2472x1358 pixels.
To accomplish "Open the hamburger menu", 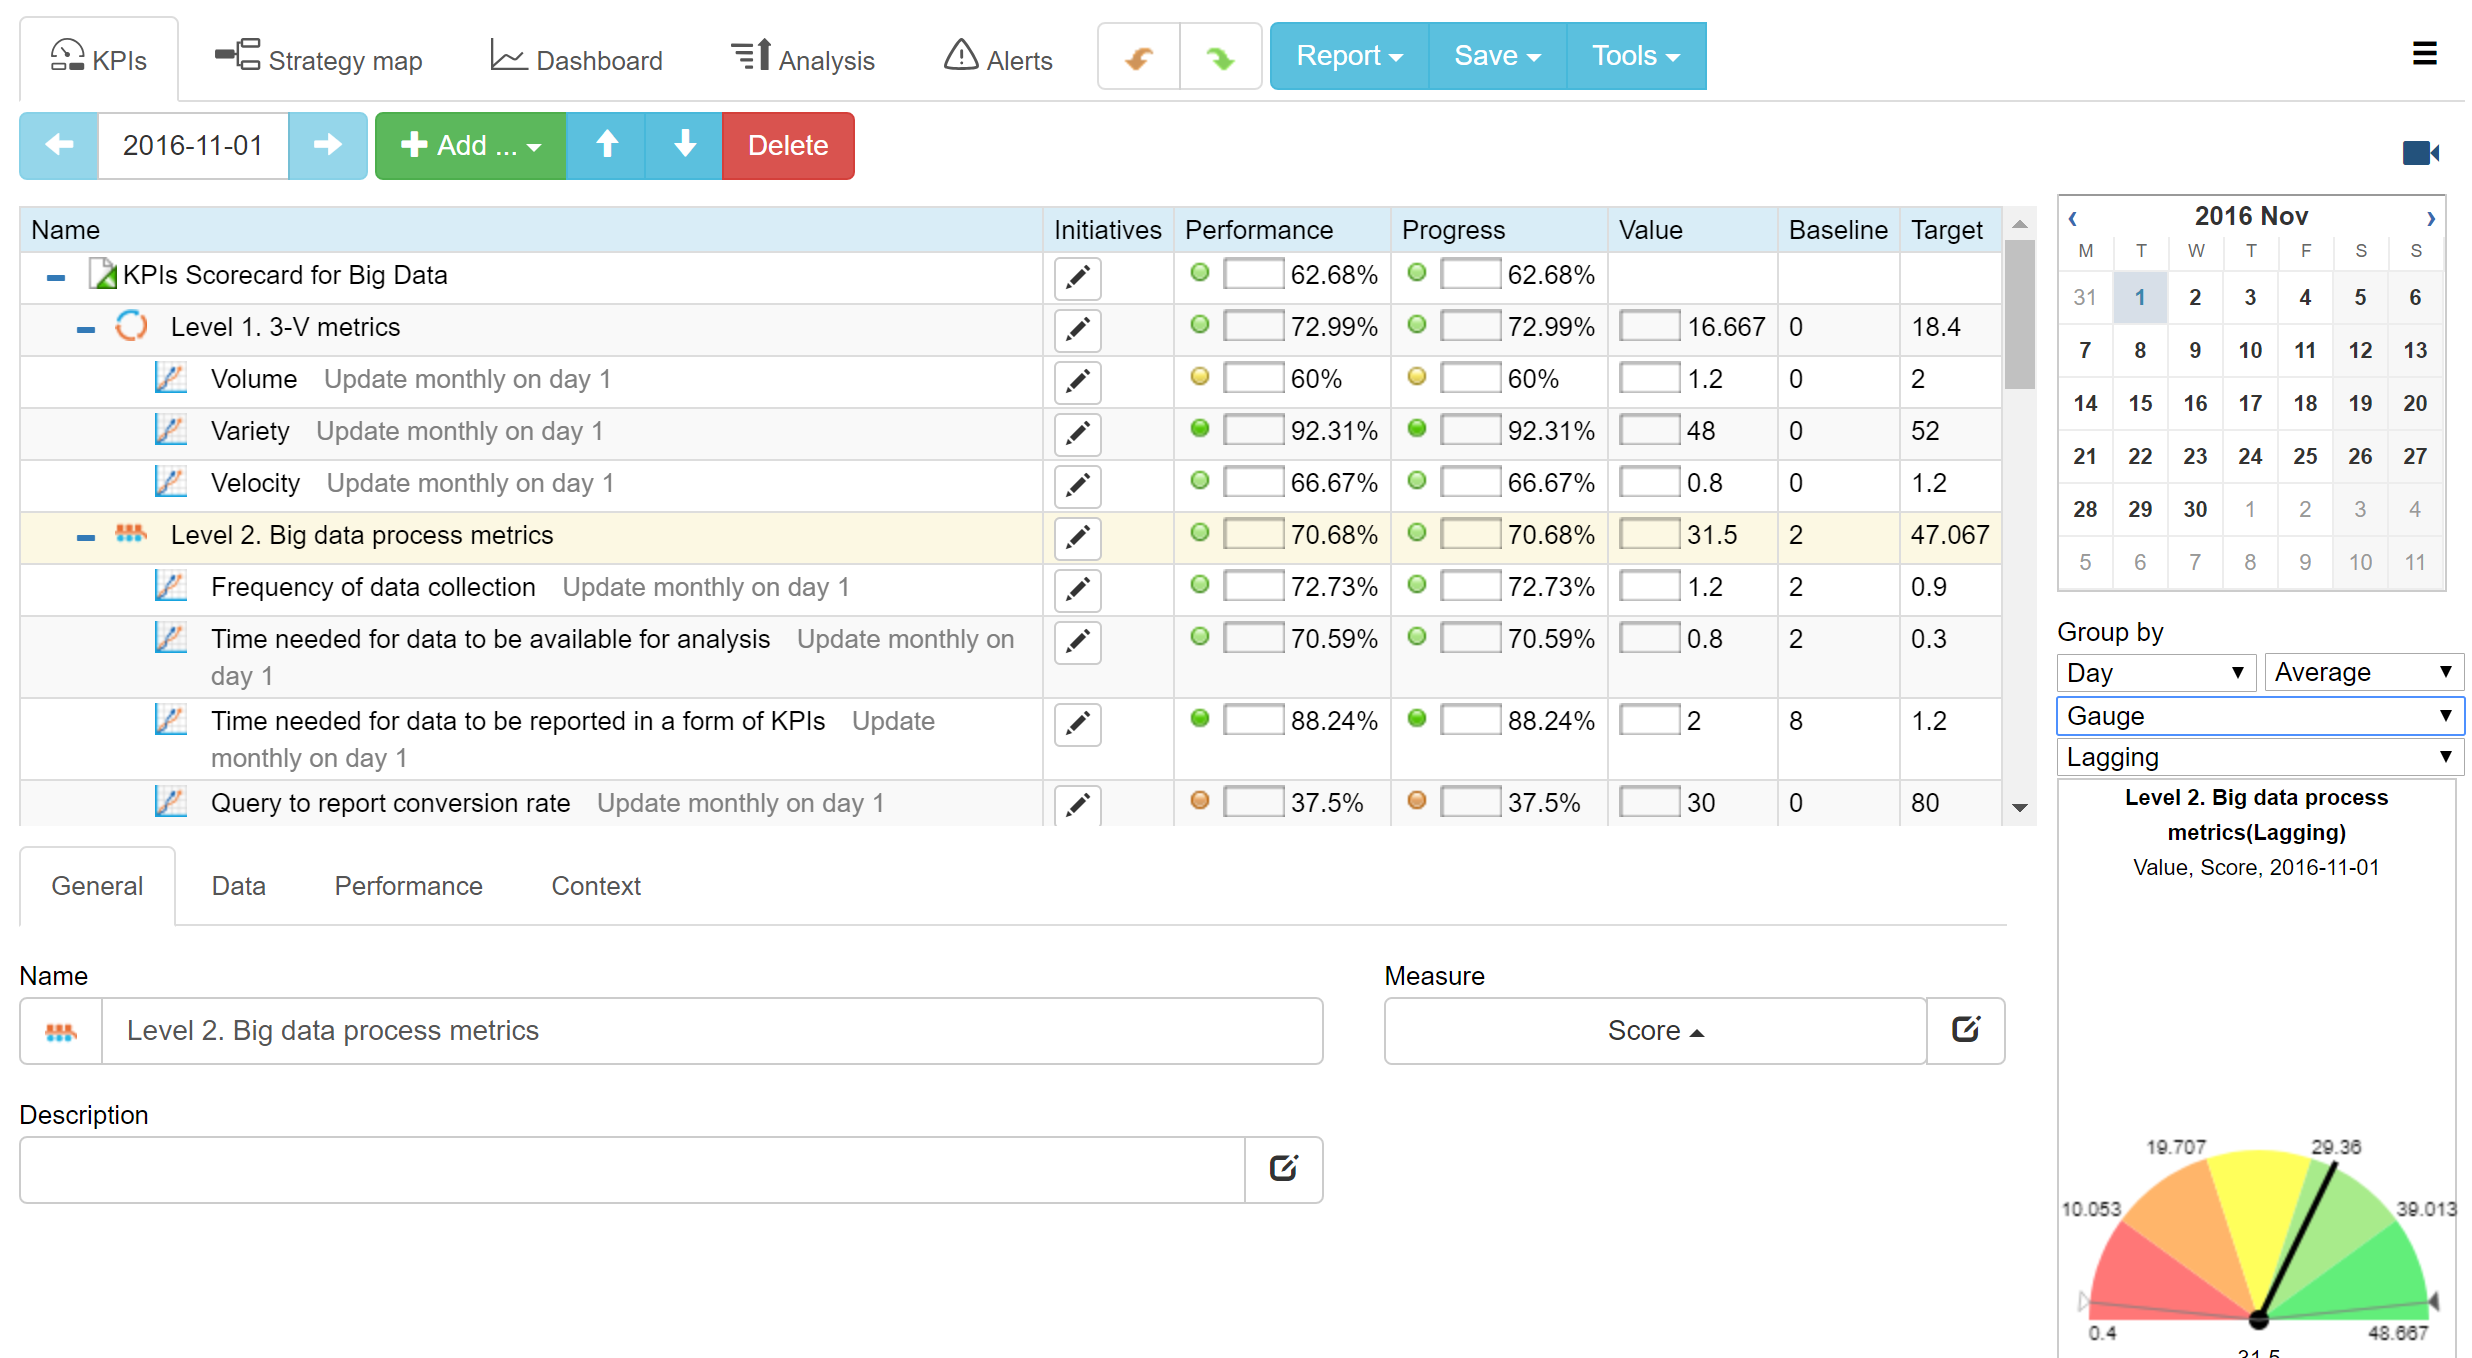I will (2425, 53).
